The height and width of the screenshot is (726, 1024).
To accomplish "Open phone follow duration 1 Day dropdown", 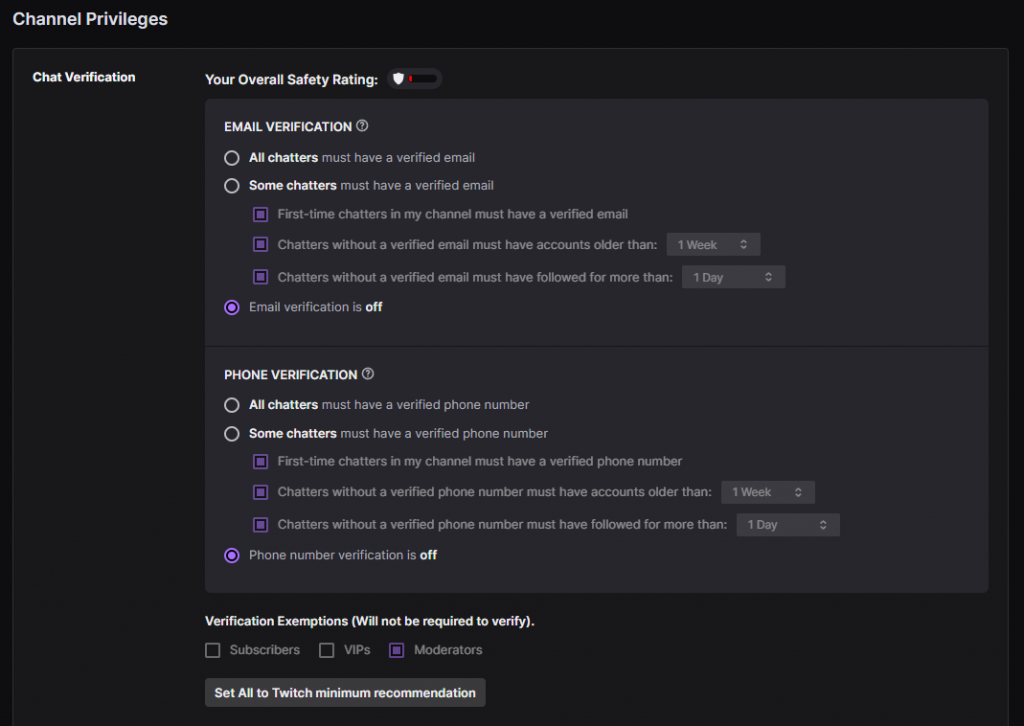I will point(788,525).
